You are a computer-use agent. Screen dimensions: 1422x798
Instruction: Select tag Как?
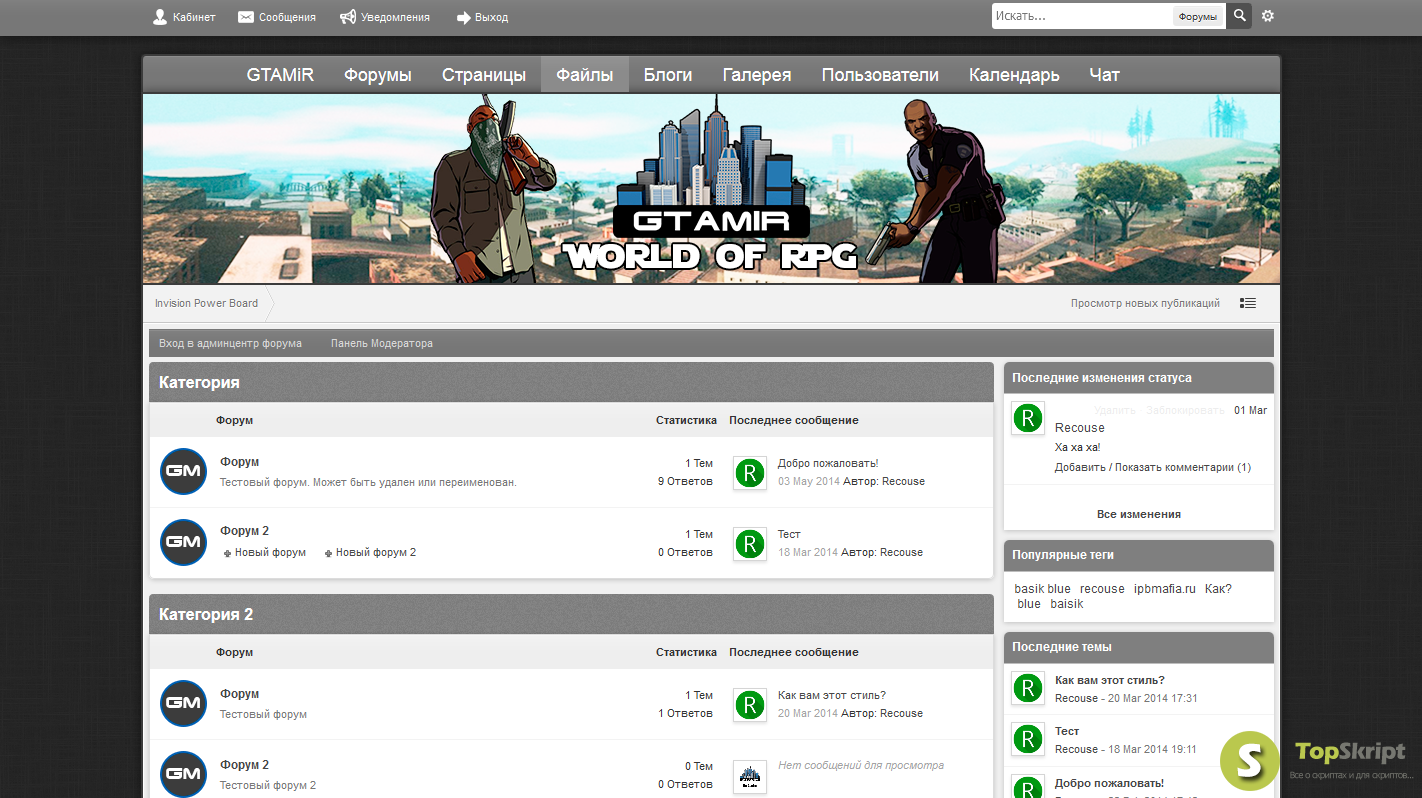(x=1218, y=589)
